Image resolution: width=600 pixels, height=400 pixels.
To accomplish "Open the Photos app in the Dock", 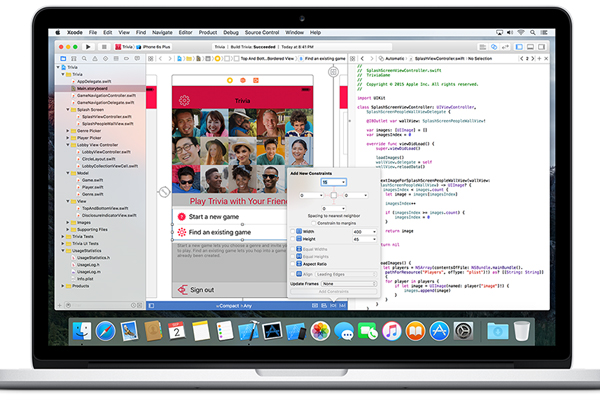I will [320, 331].
